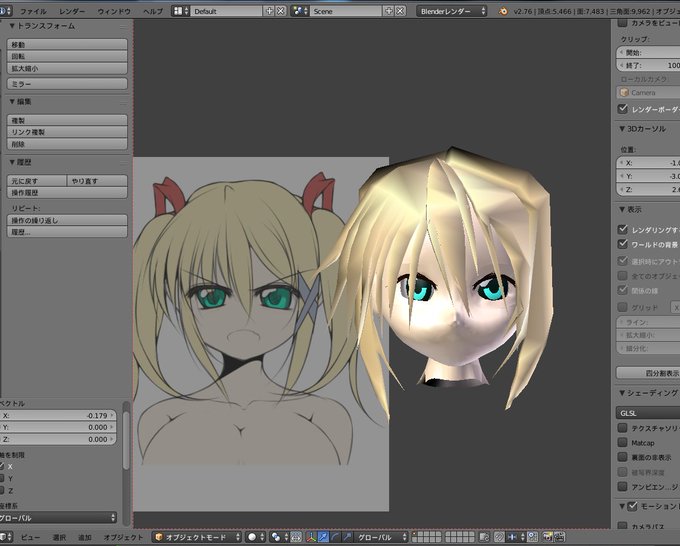Click the clip end (終了) value field
The image size is (680, 546).
(x=648, y=65)
